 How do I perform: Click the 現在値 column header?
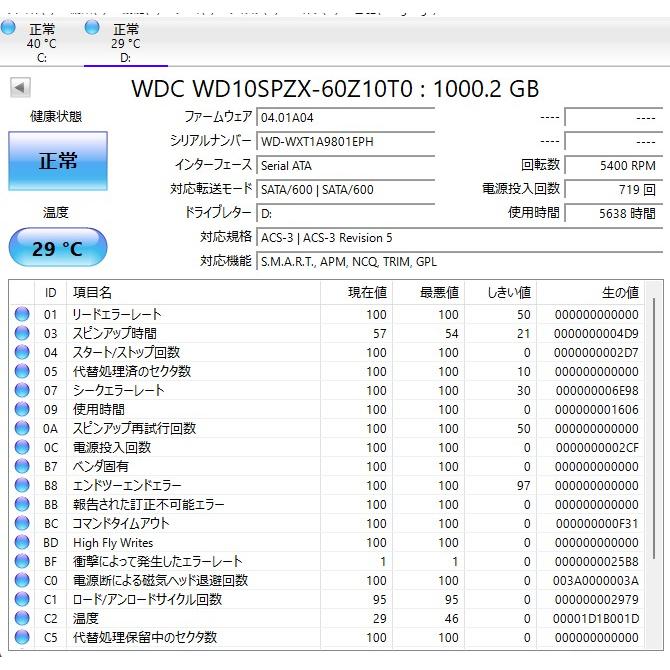point(356,293)
